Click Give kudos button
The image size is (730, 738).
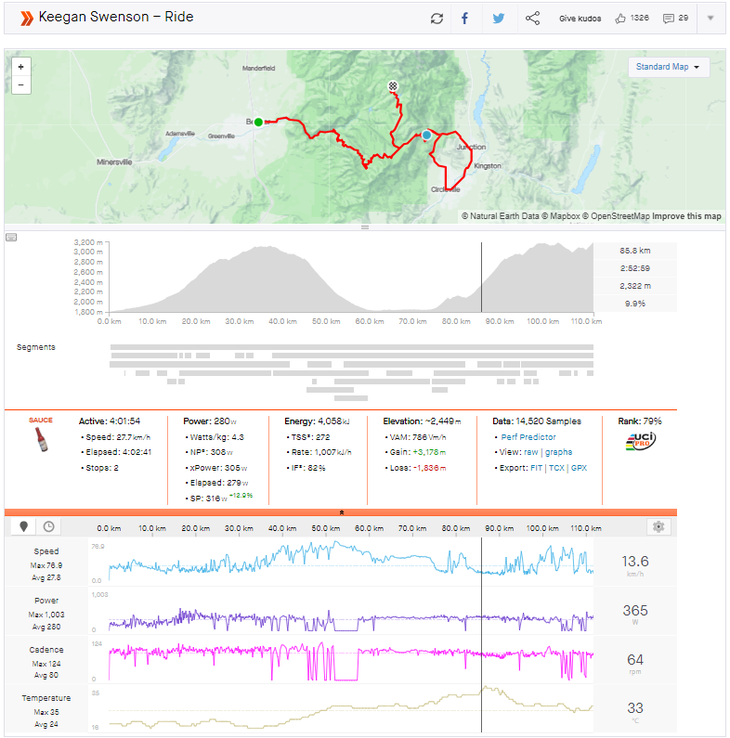click(x=580, y=18)
